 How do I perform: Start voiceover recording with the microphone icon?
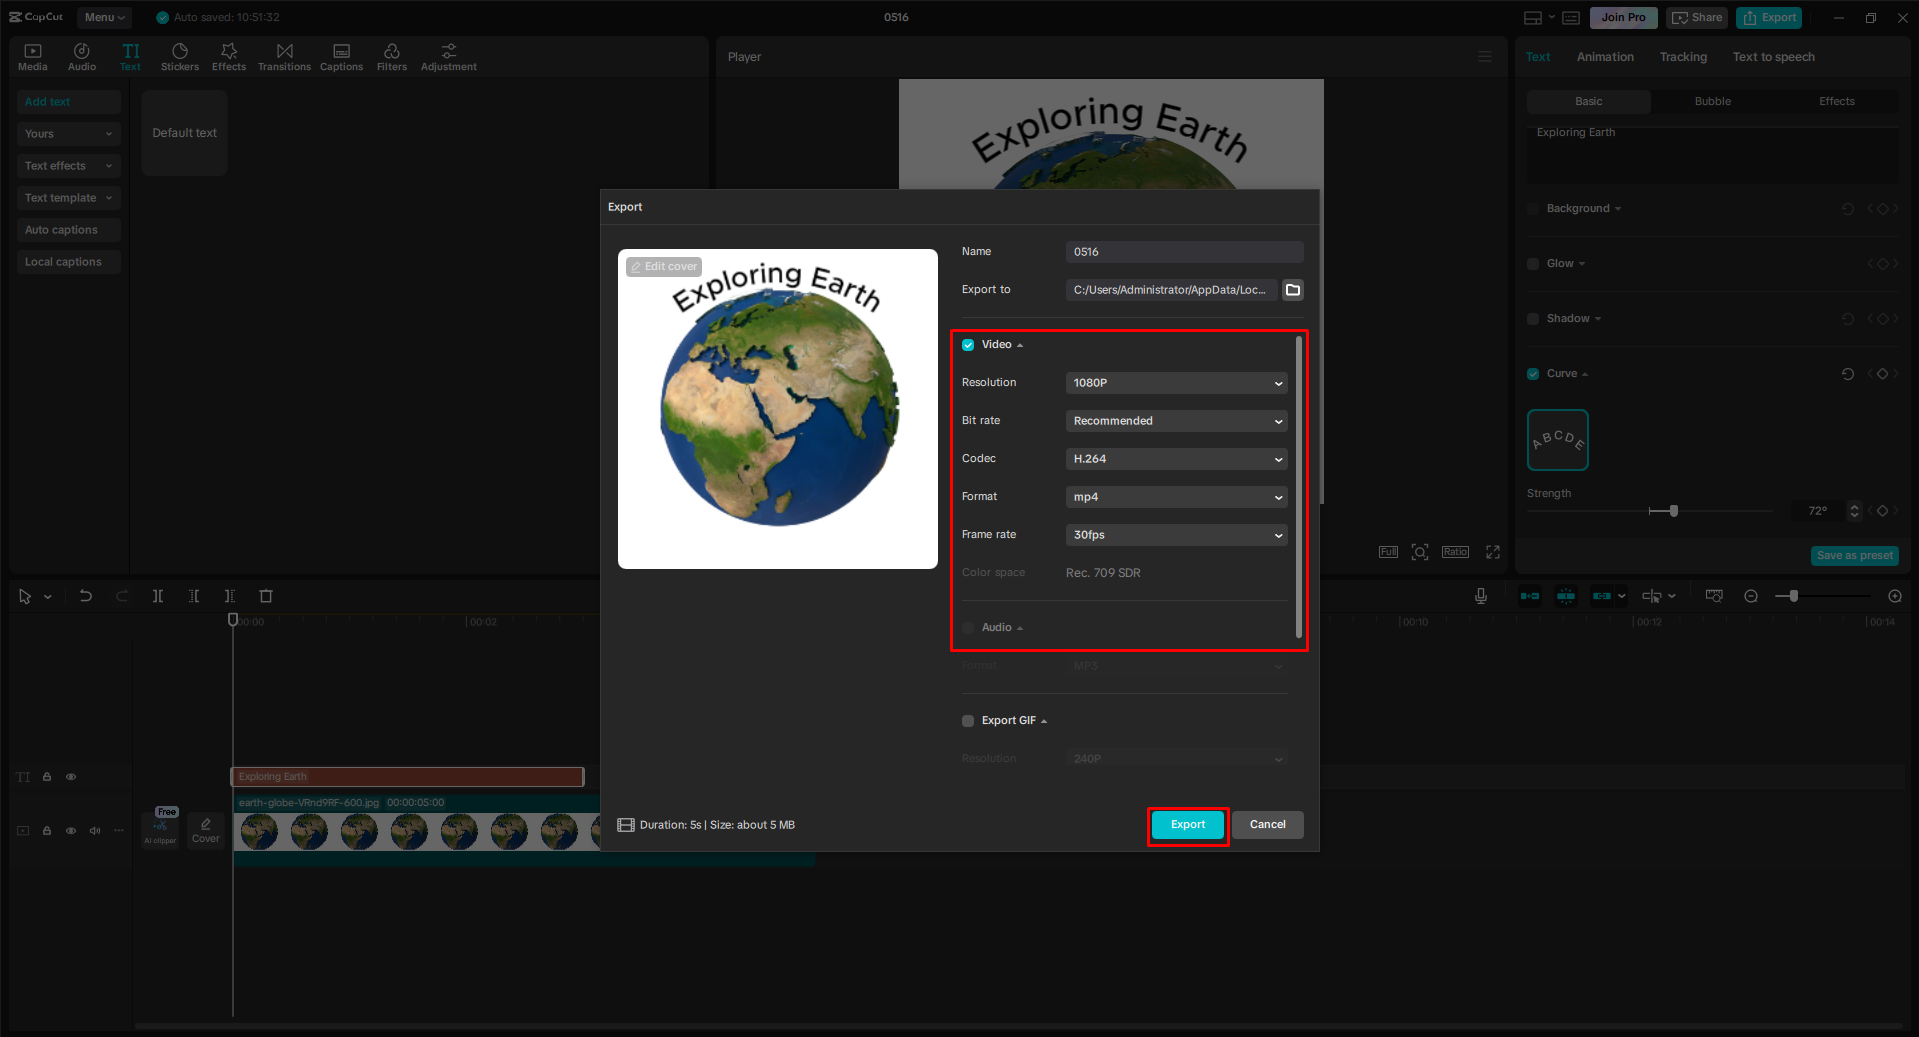point(1480,595)
